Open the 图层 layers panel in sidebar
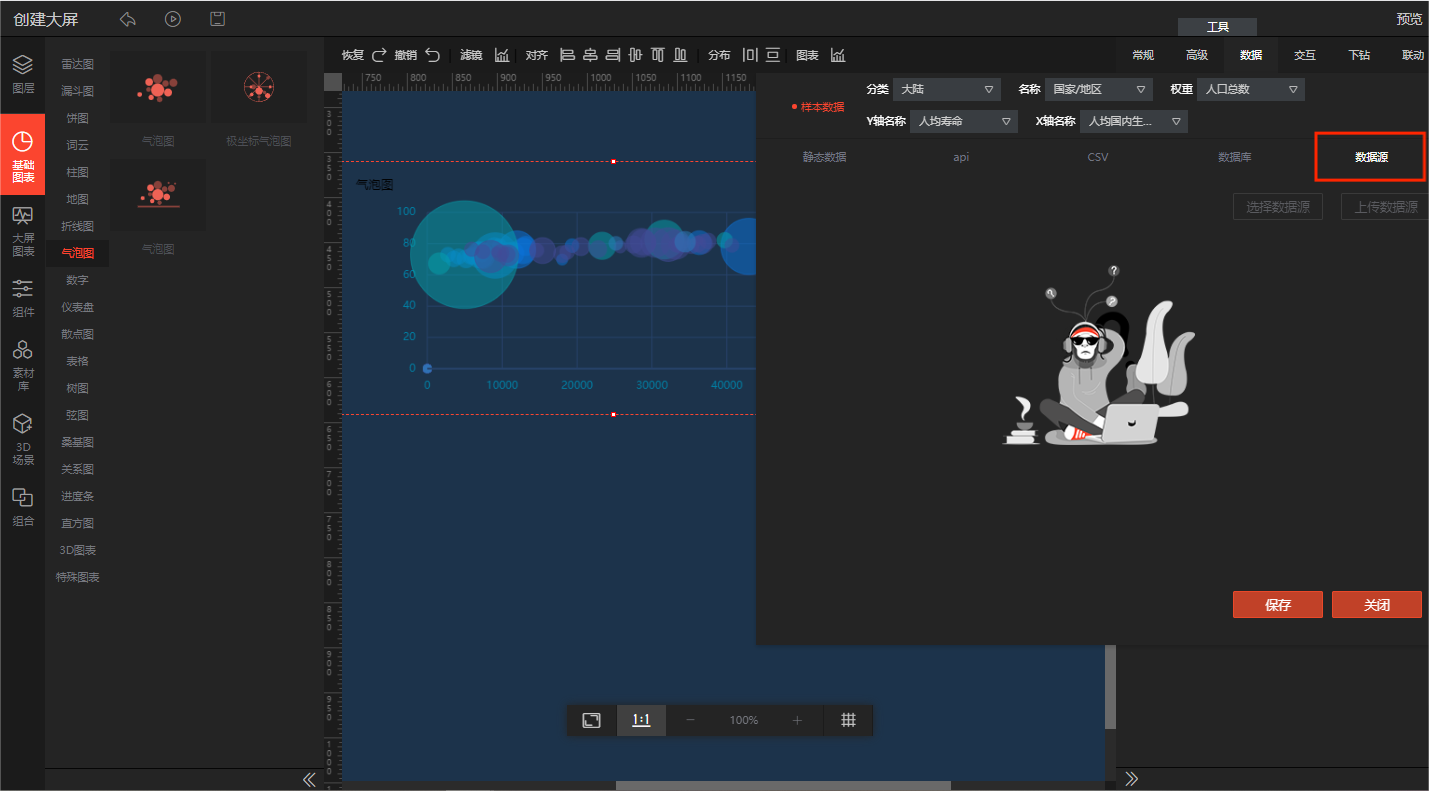 tap(22, 73)
